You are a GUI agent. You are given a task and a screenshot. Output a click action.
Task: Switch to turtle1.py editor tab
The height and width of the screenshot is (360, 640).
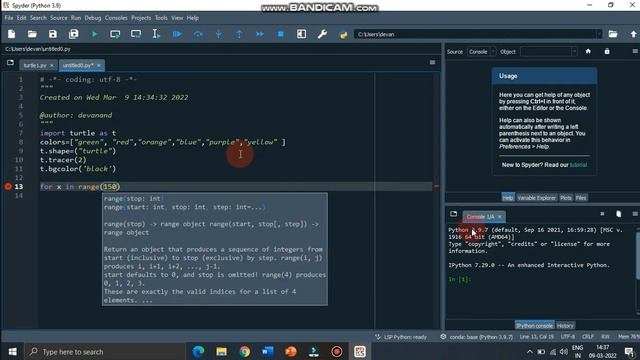(35, 65)
